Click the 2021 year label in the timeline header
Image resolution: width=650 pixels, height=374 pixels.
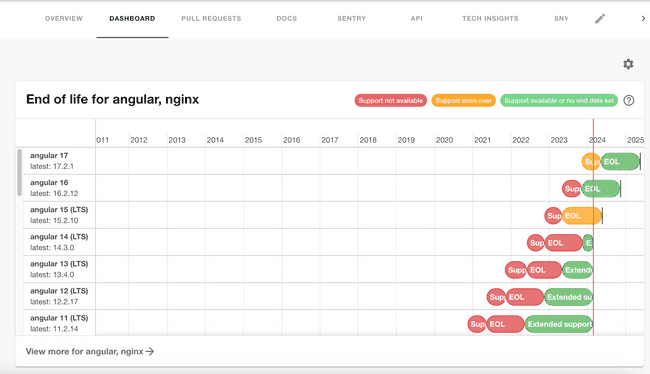coord(483,140)
